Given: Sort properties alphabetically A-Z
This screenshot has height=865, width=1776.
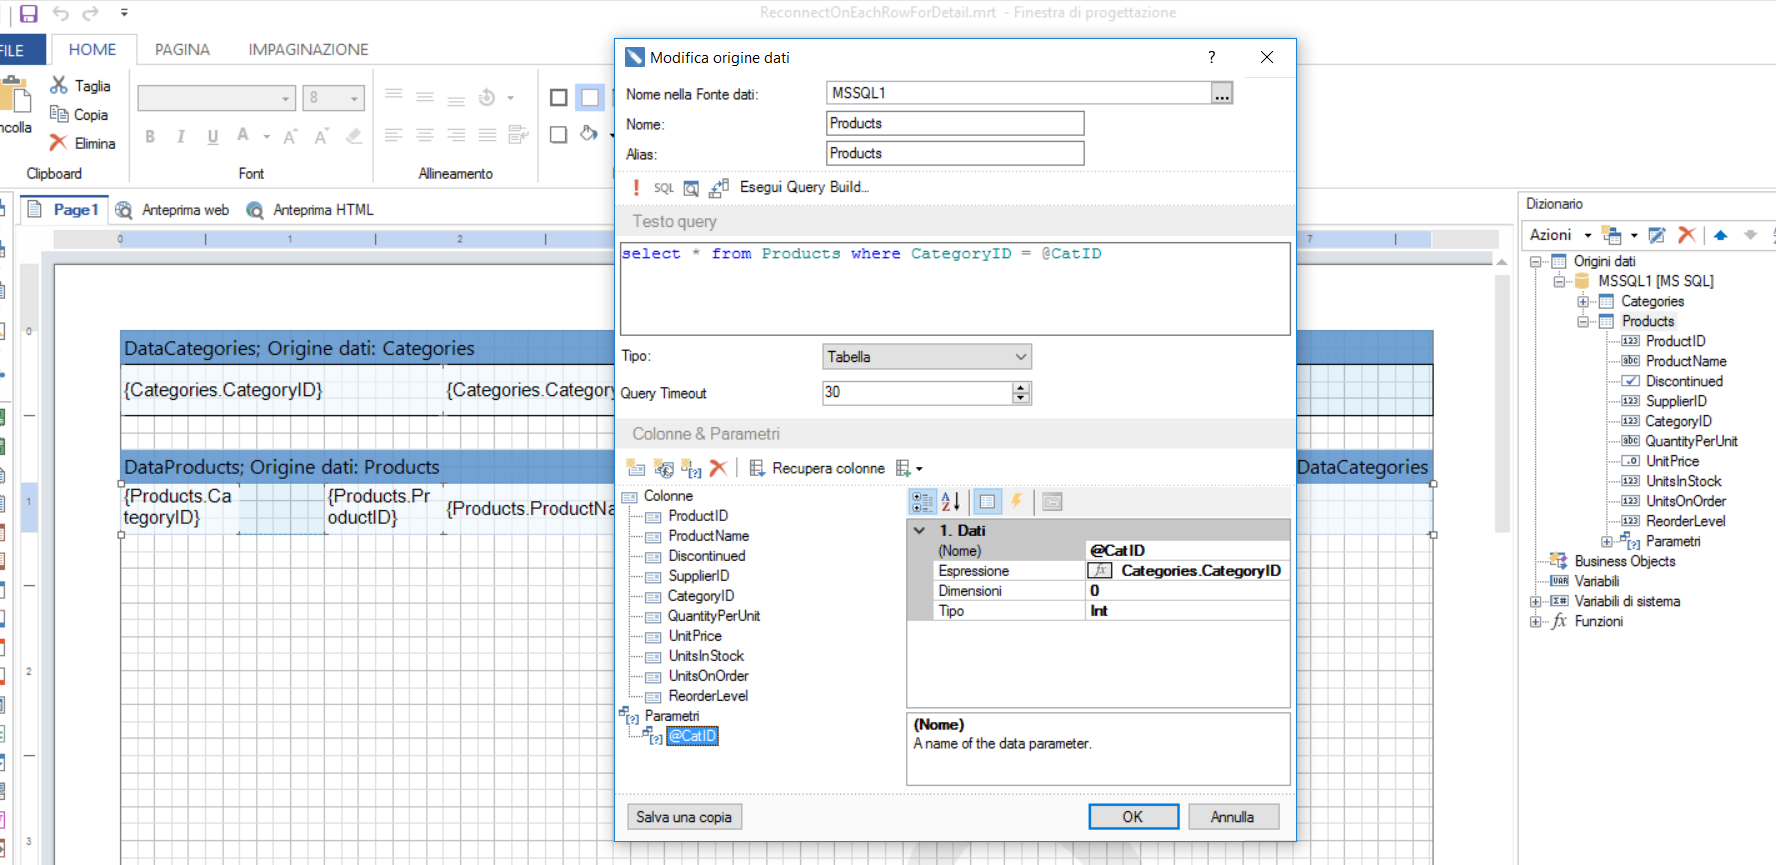Looking at the screenshot, I should point(951,502).
